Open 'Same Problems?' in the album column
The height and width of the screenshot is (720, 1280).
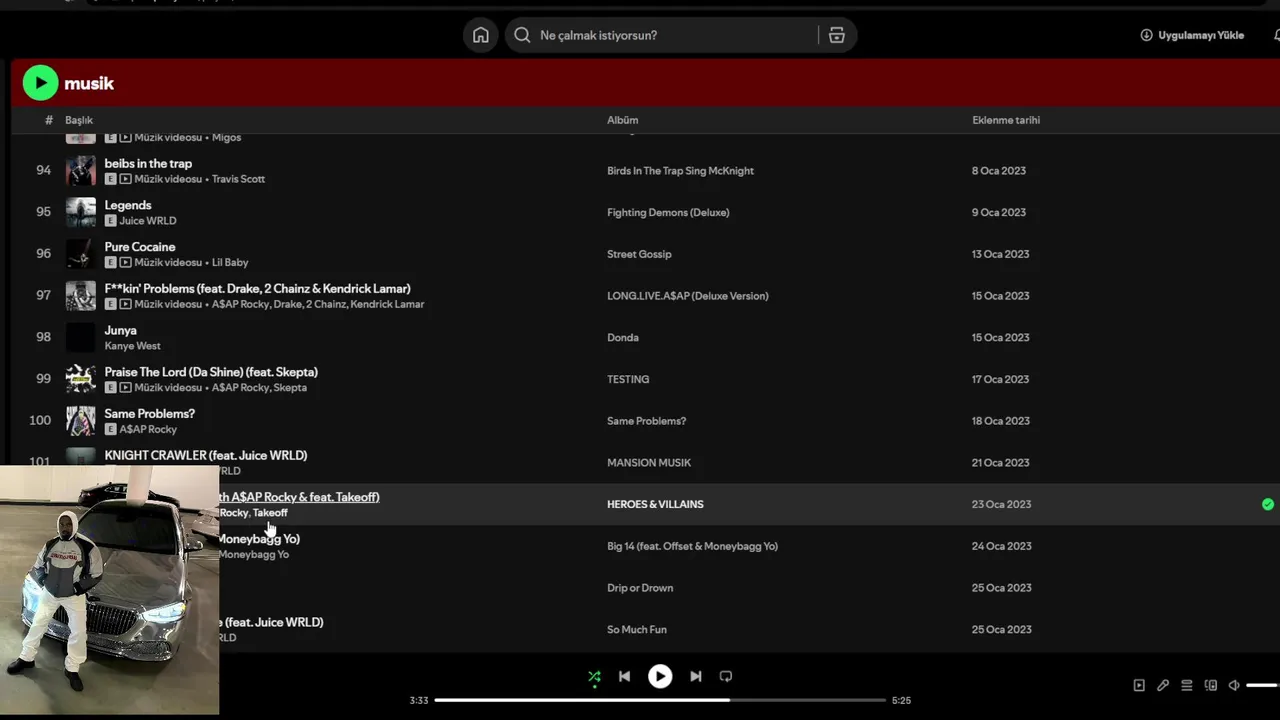pyautogui.click(x=646, y=421)
